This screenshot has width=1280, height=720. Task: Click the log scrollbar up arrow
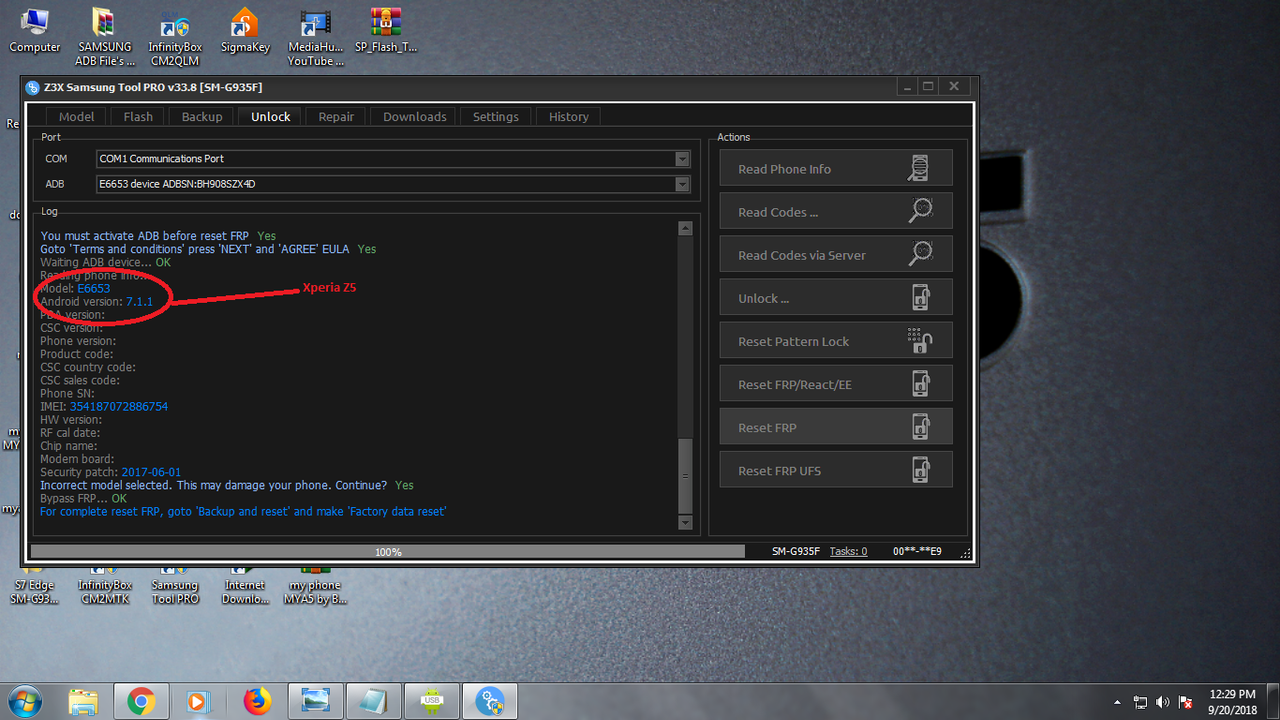click(684, 228)
